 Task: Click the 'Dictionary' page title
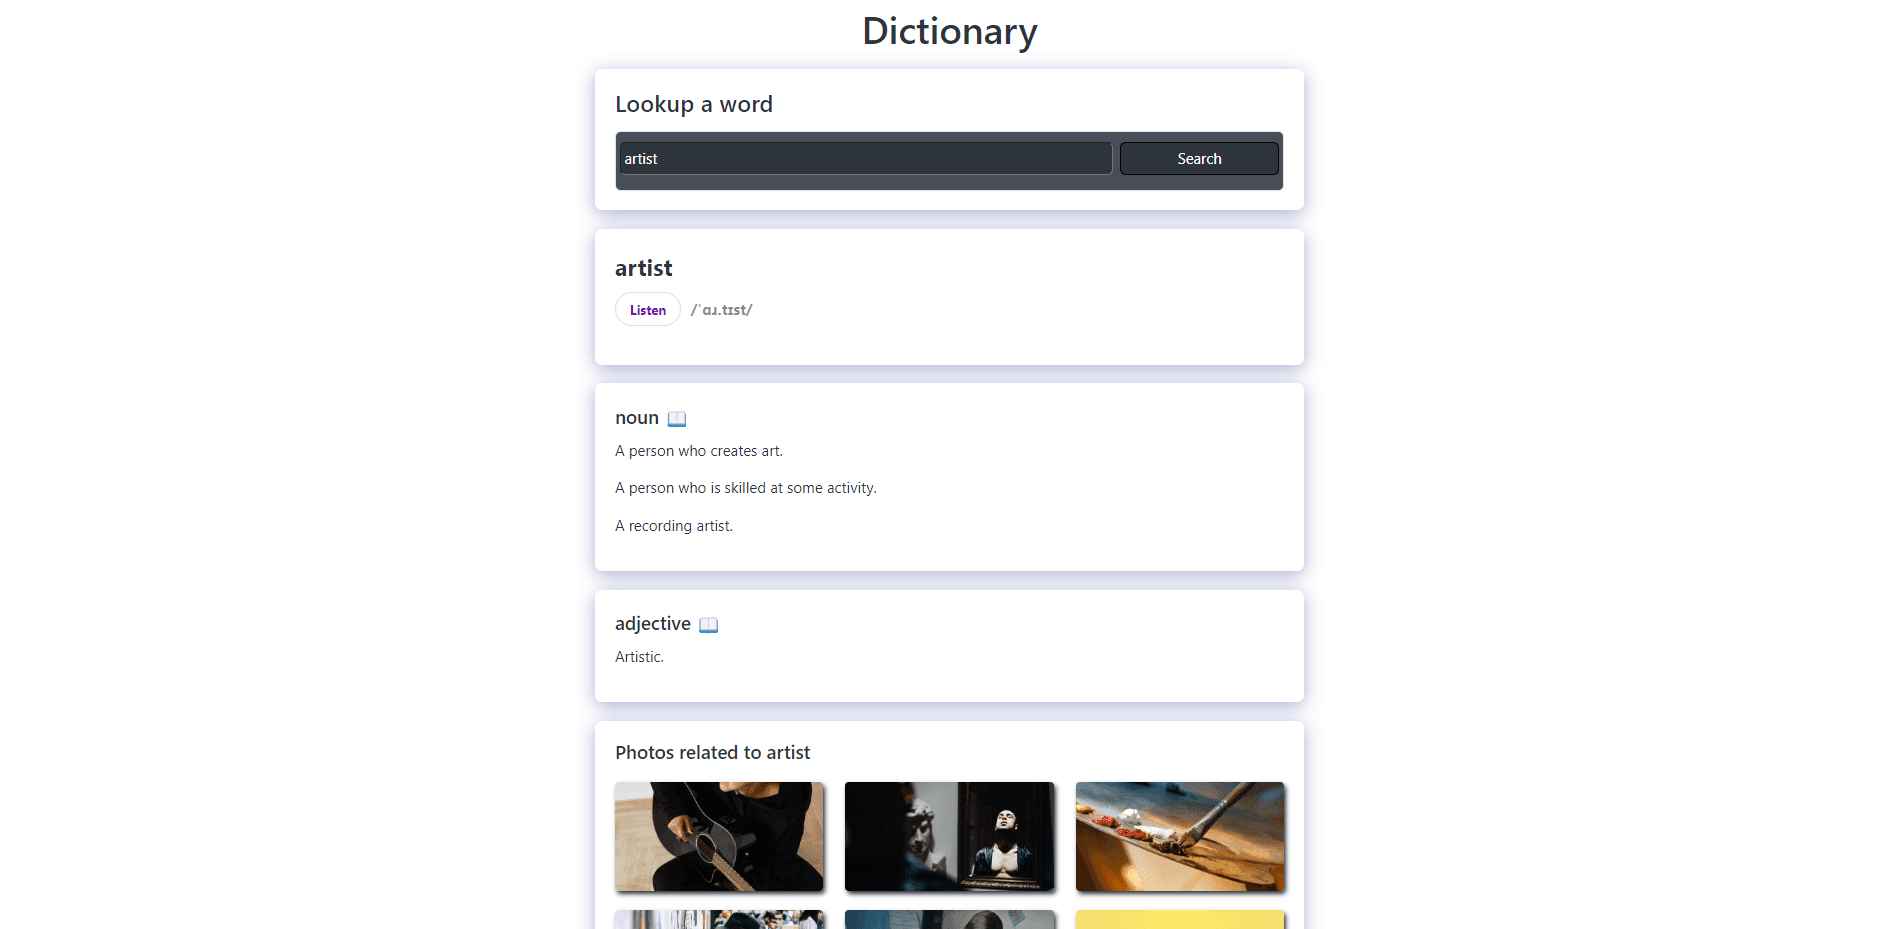tap(950, 31)
